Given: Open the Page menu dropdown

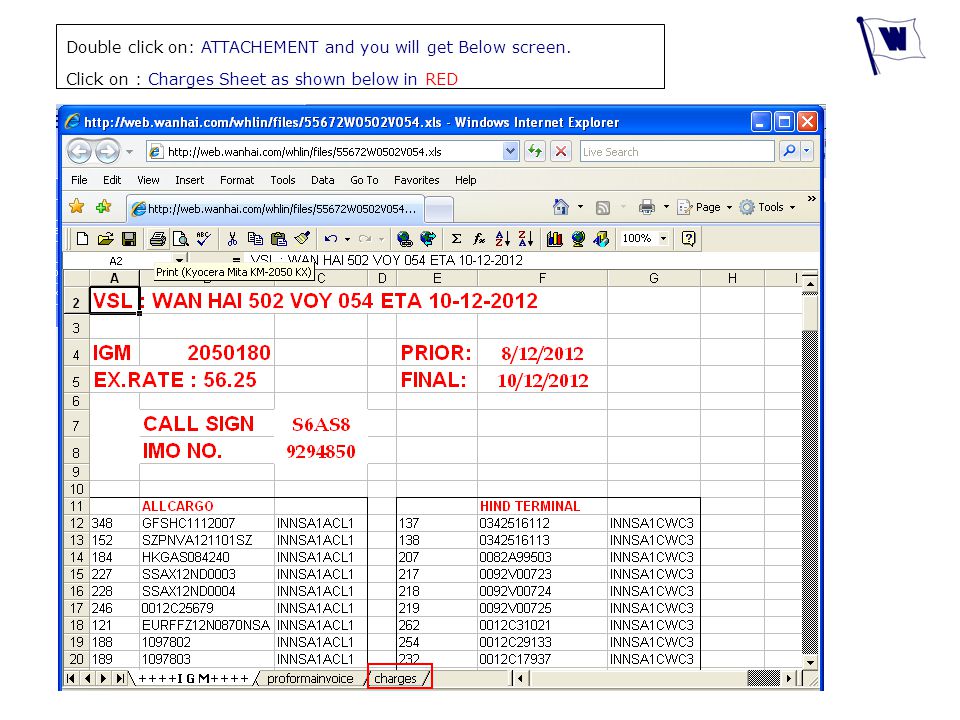Looking at the screenshot, I should [x=705, y=208].
